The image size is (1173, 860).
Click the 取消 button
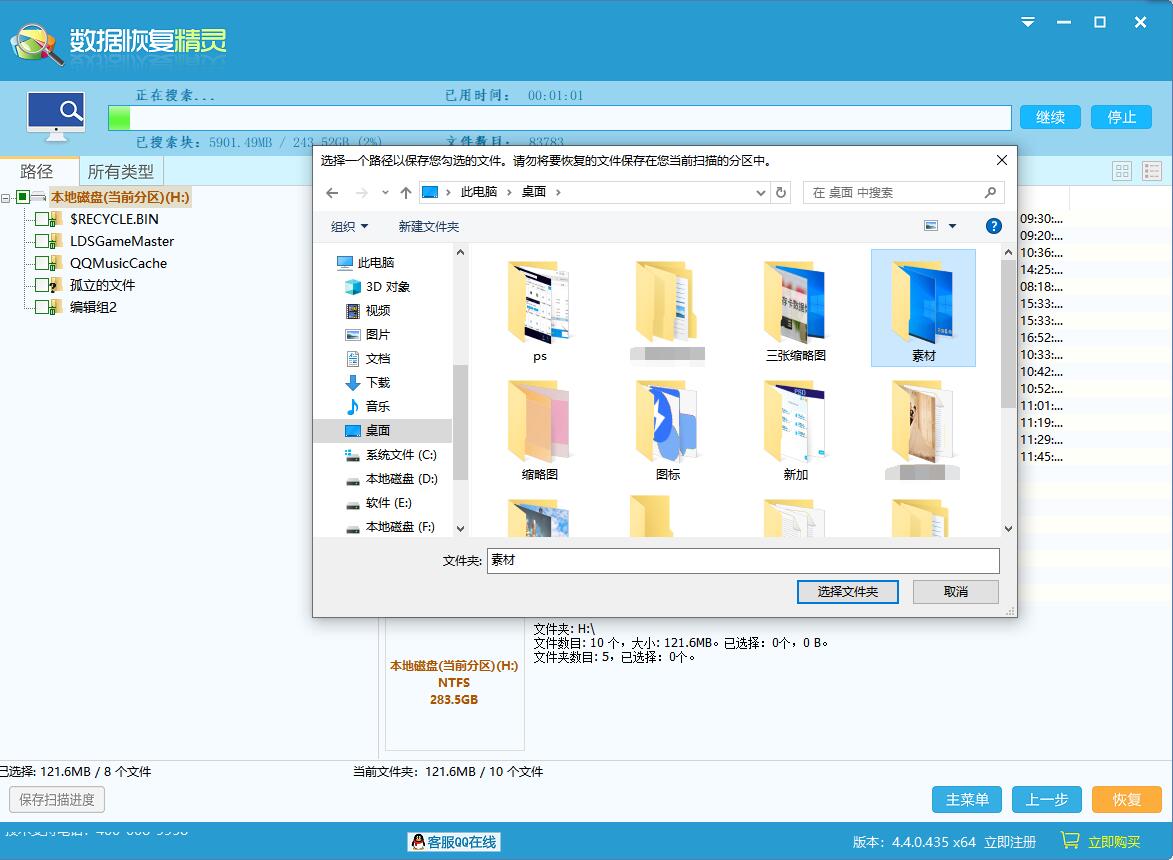point(955,592)
